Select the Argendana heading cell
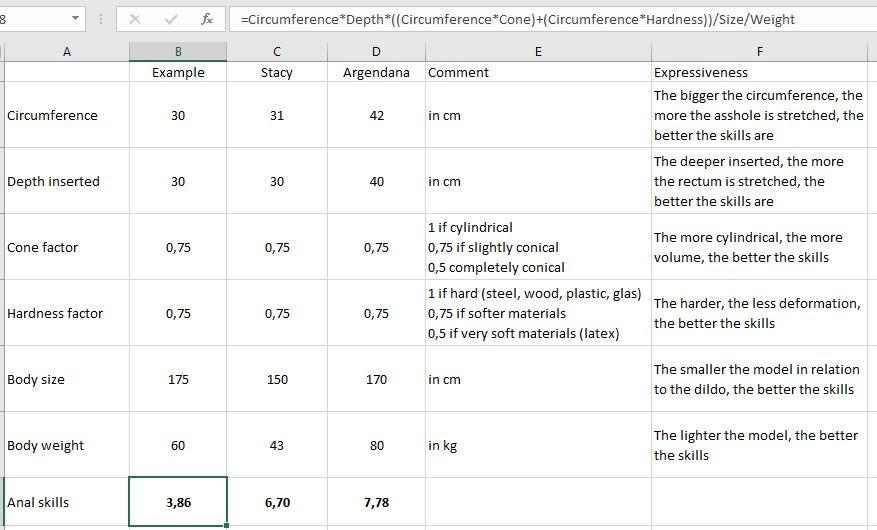The image size is (877, 530). coord(376,72)
